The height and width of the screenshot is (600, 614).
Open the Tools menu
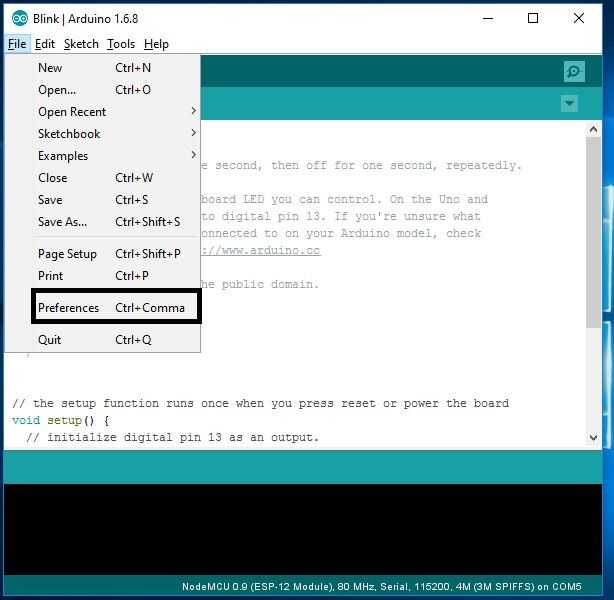pos(121,44)
